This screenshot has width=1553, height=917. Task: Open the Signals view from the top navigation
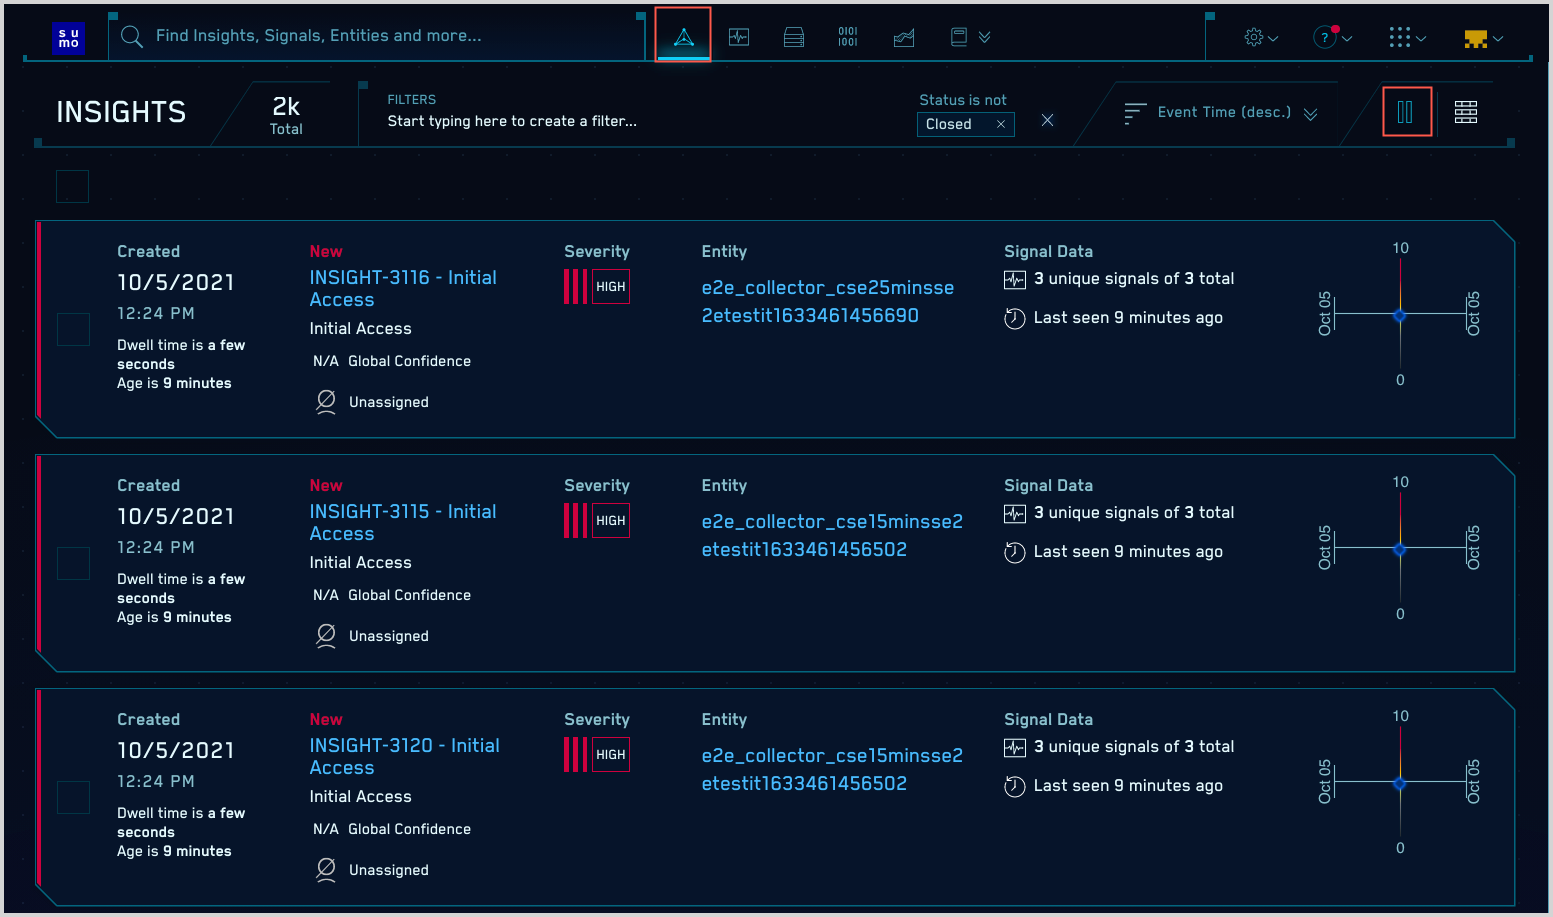[x=739, y=36]
